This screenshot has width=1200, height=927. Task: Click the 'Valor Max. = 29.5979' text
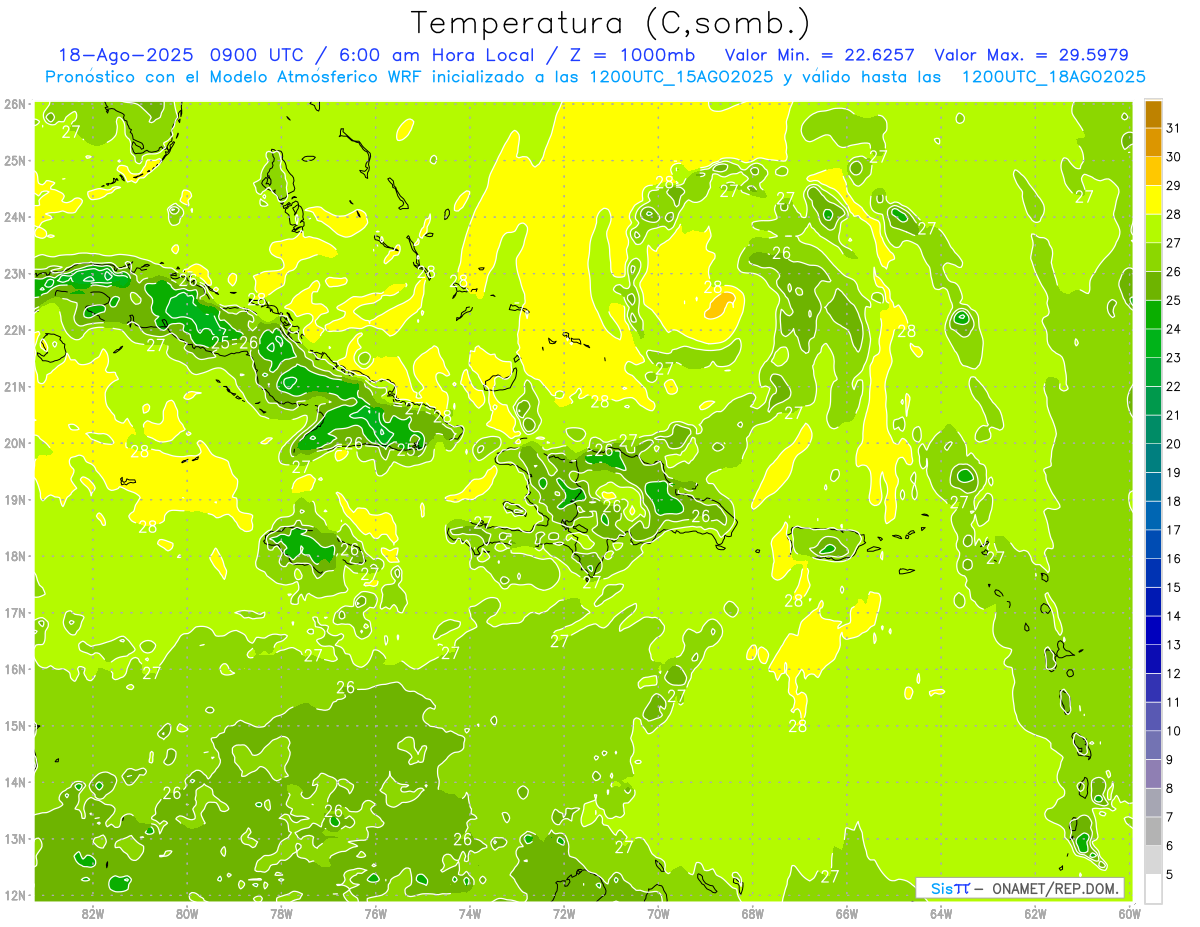click(1031, 55)
